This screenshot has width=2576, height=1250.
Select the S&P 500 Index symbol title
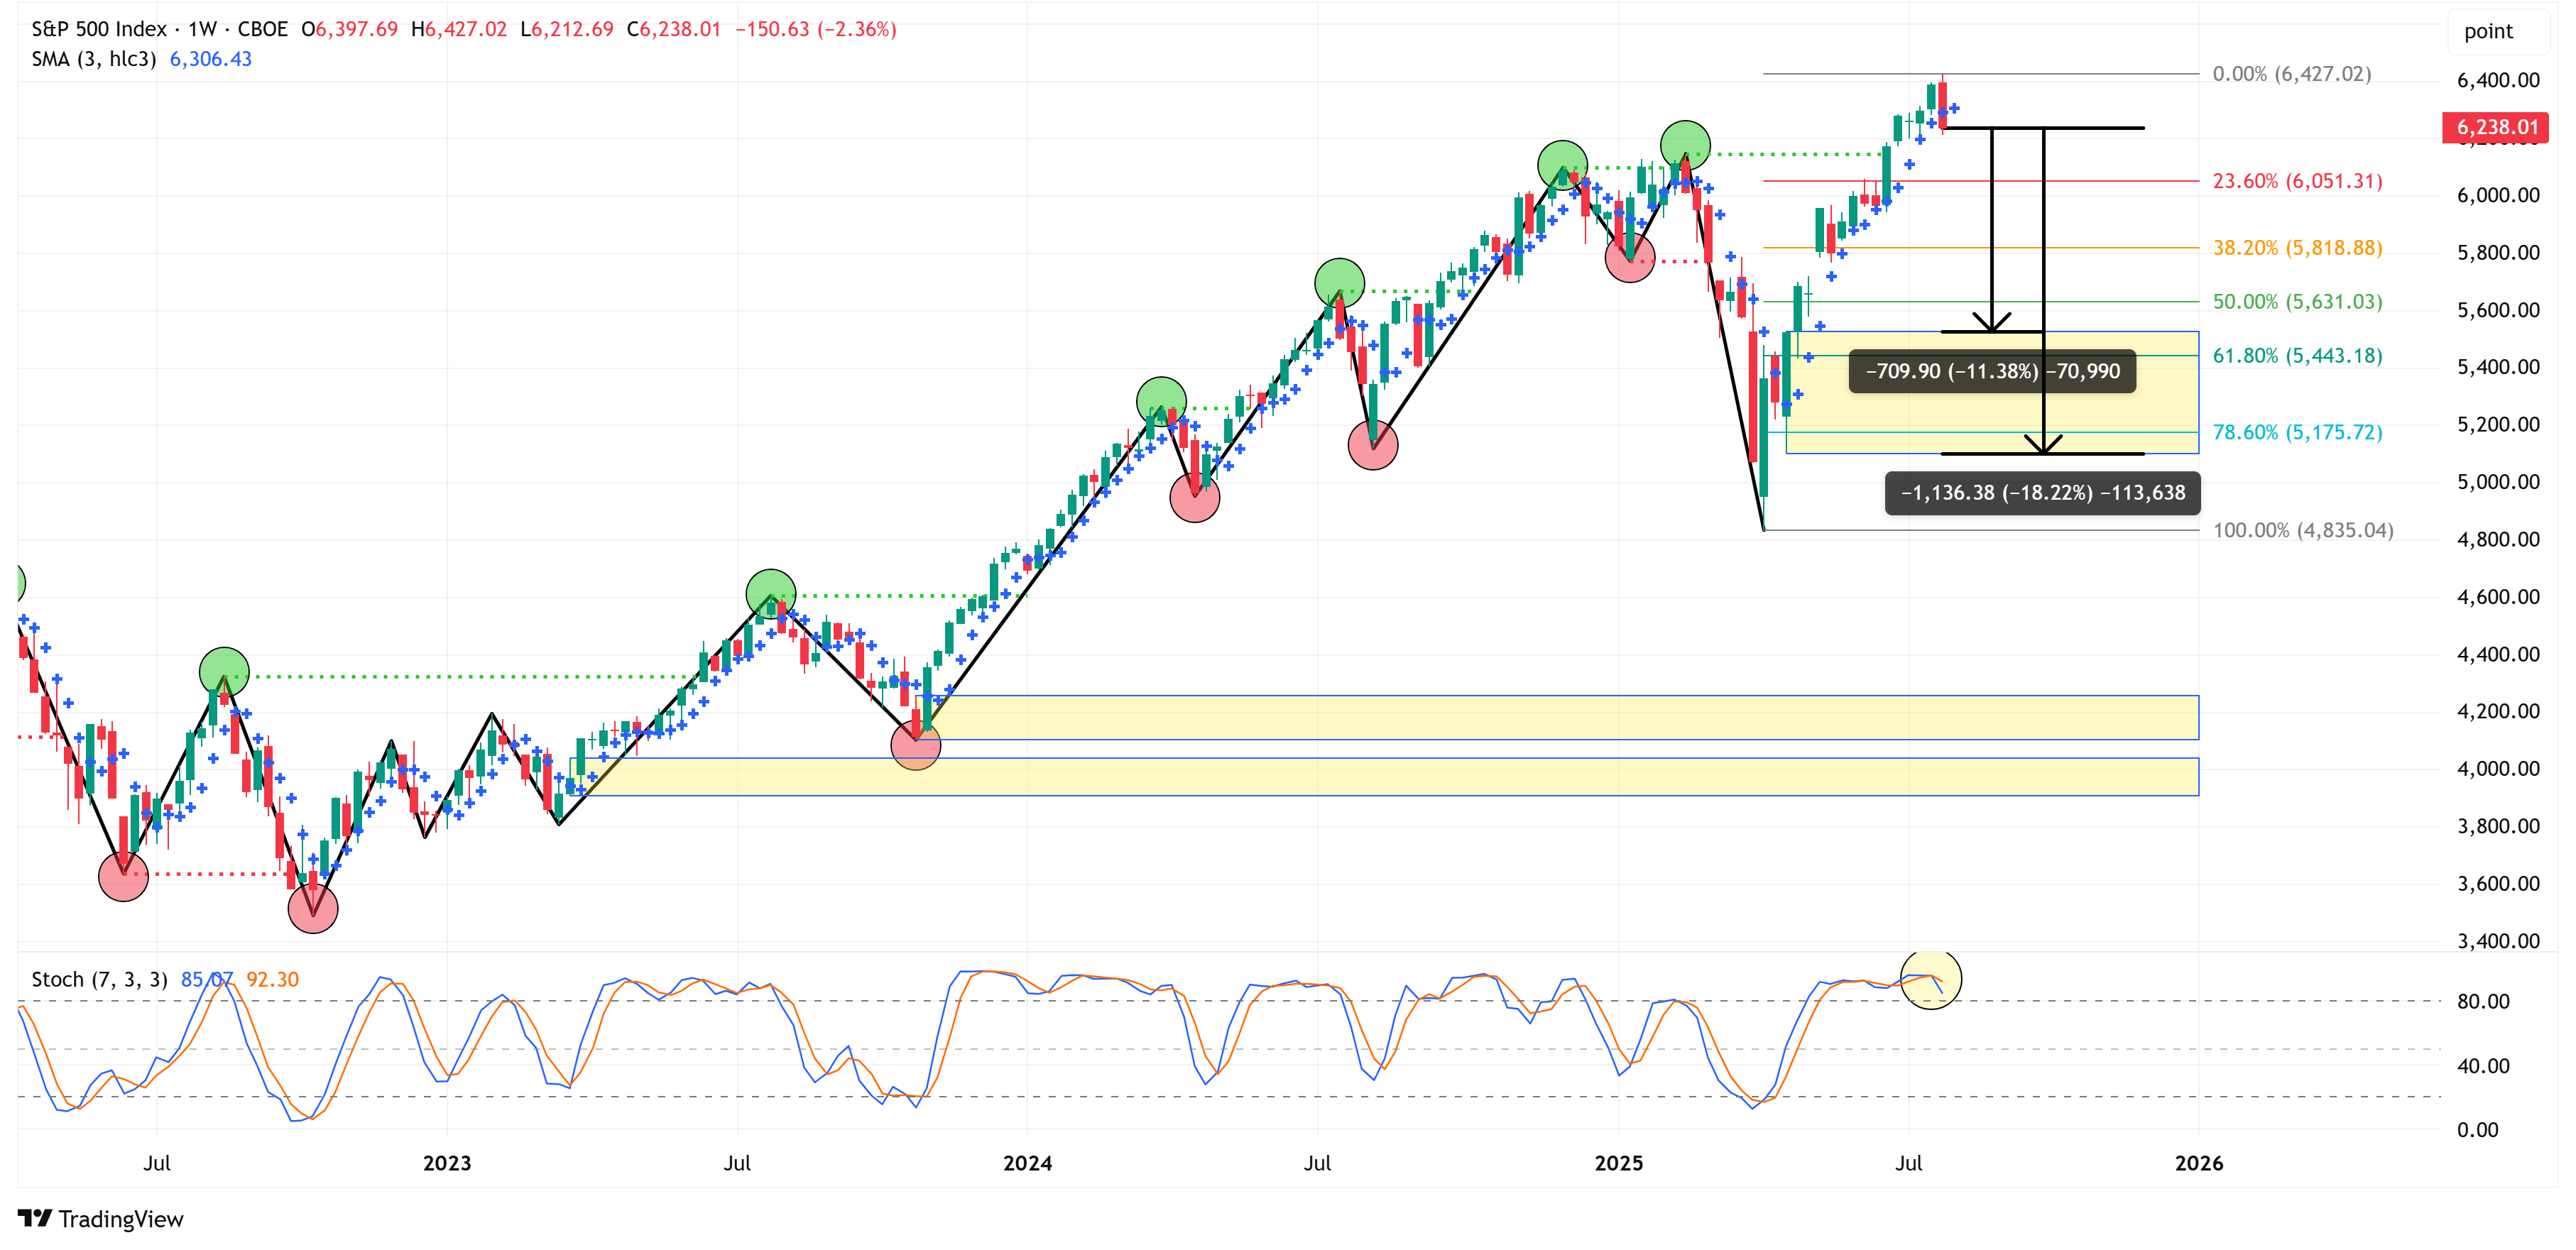pos(98,29)
